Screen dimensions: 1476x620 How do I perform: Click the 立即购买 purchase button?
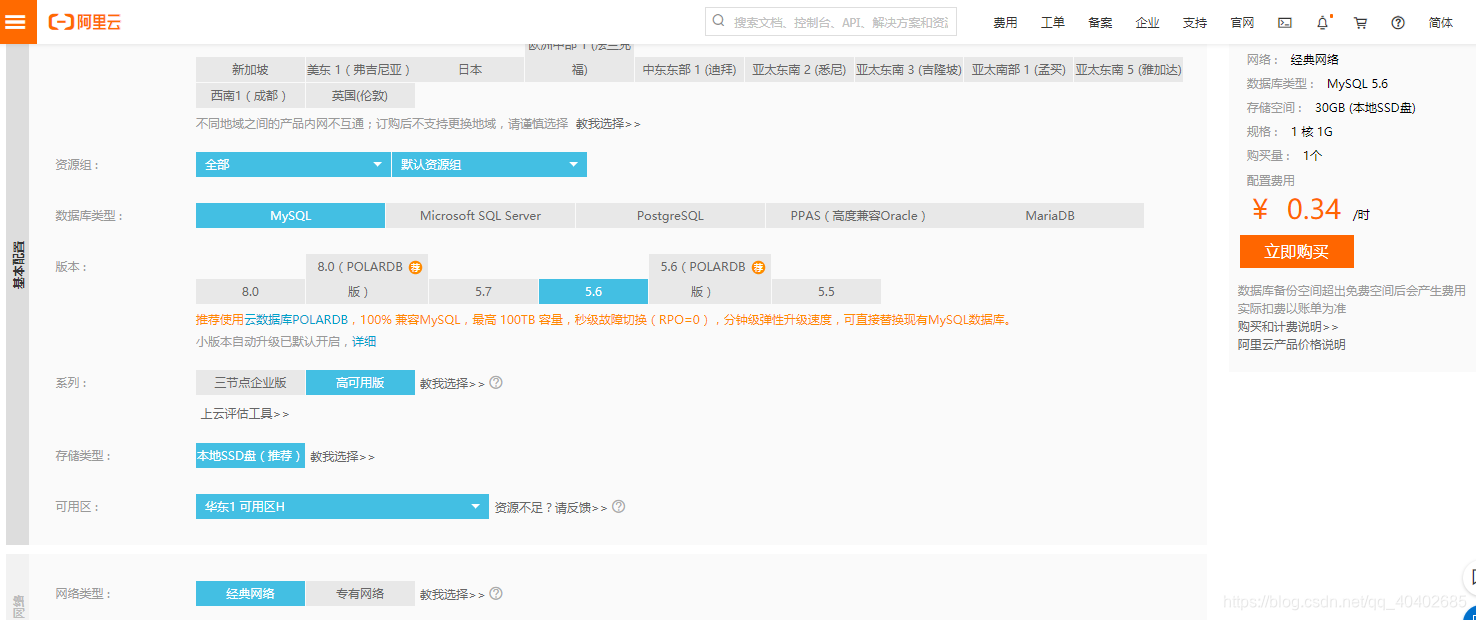pos(1296,252)
